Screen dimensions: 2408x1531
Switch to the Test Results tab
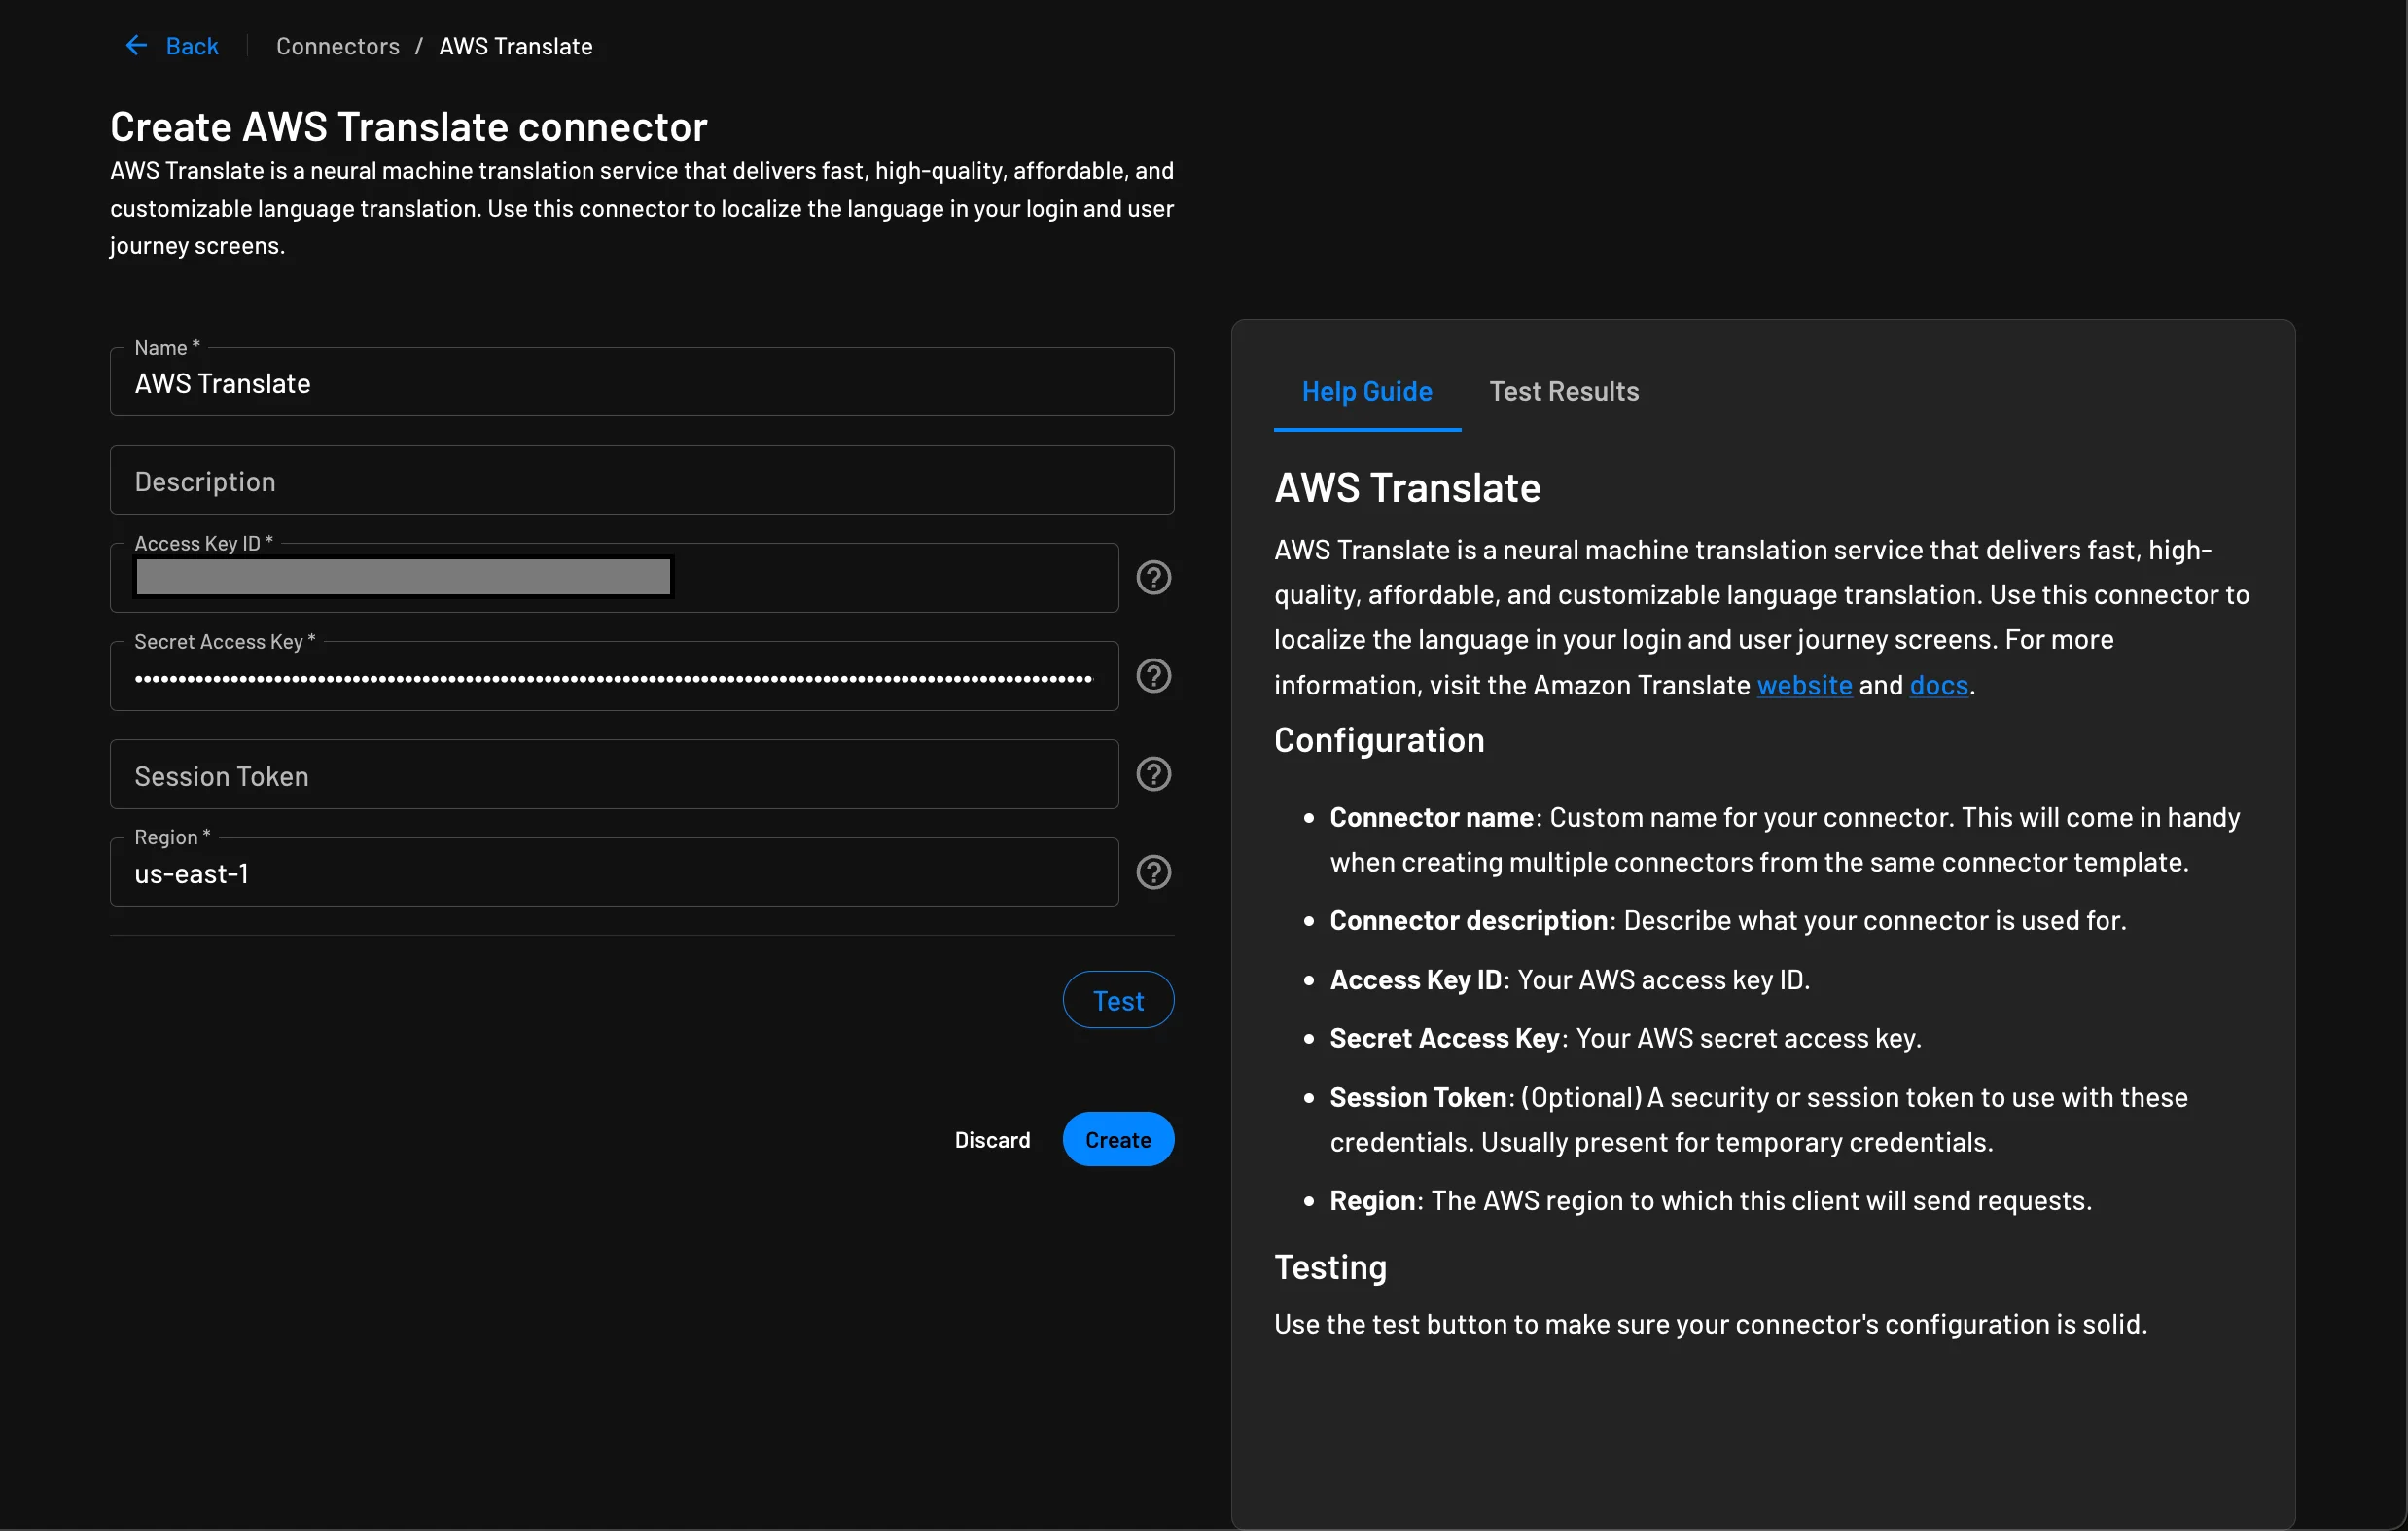coord(1563,391)
